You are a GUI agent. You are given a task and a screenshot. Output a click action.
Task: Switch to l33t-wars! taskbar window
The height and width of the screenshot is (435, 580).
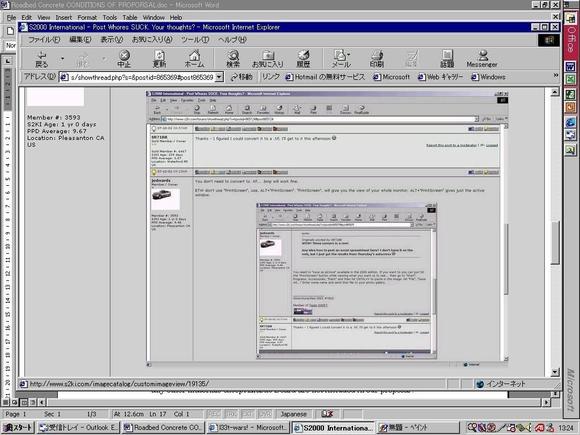click(248, 428)
